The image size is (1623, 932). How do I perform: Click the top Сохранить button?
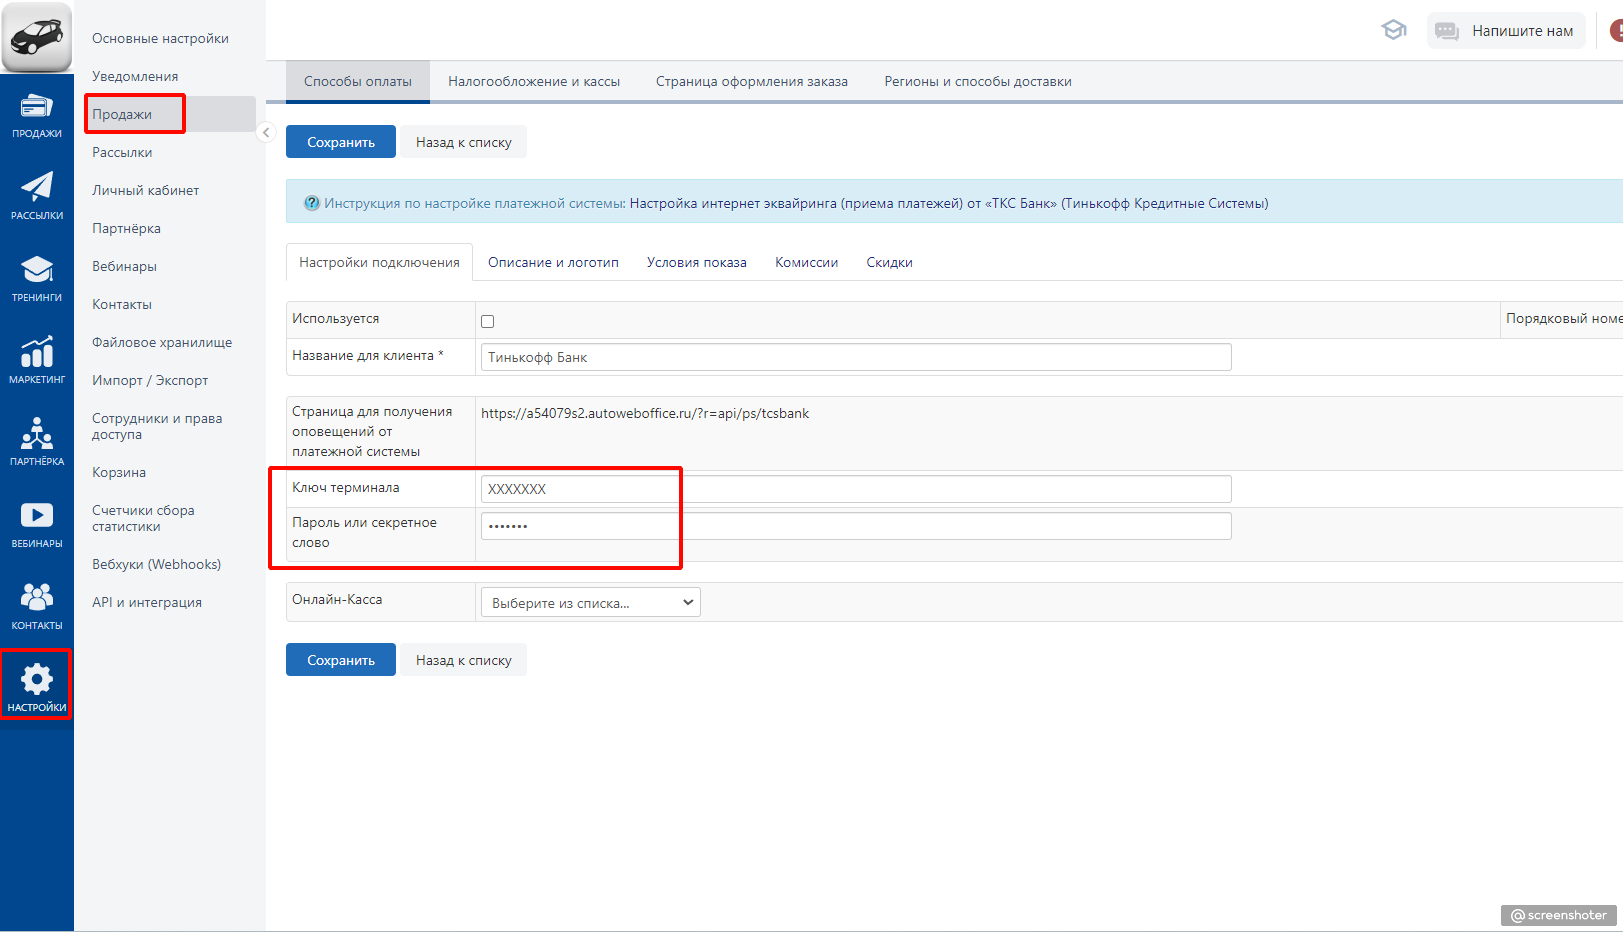pos(341,142)
